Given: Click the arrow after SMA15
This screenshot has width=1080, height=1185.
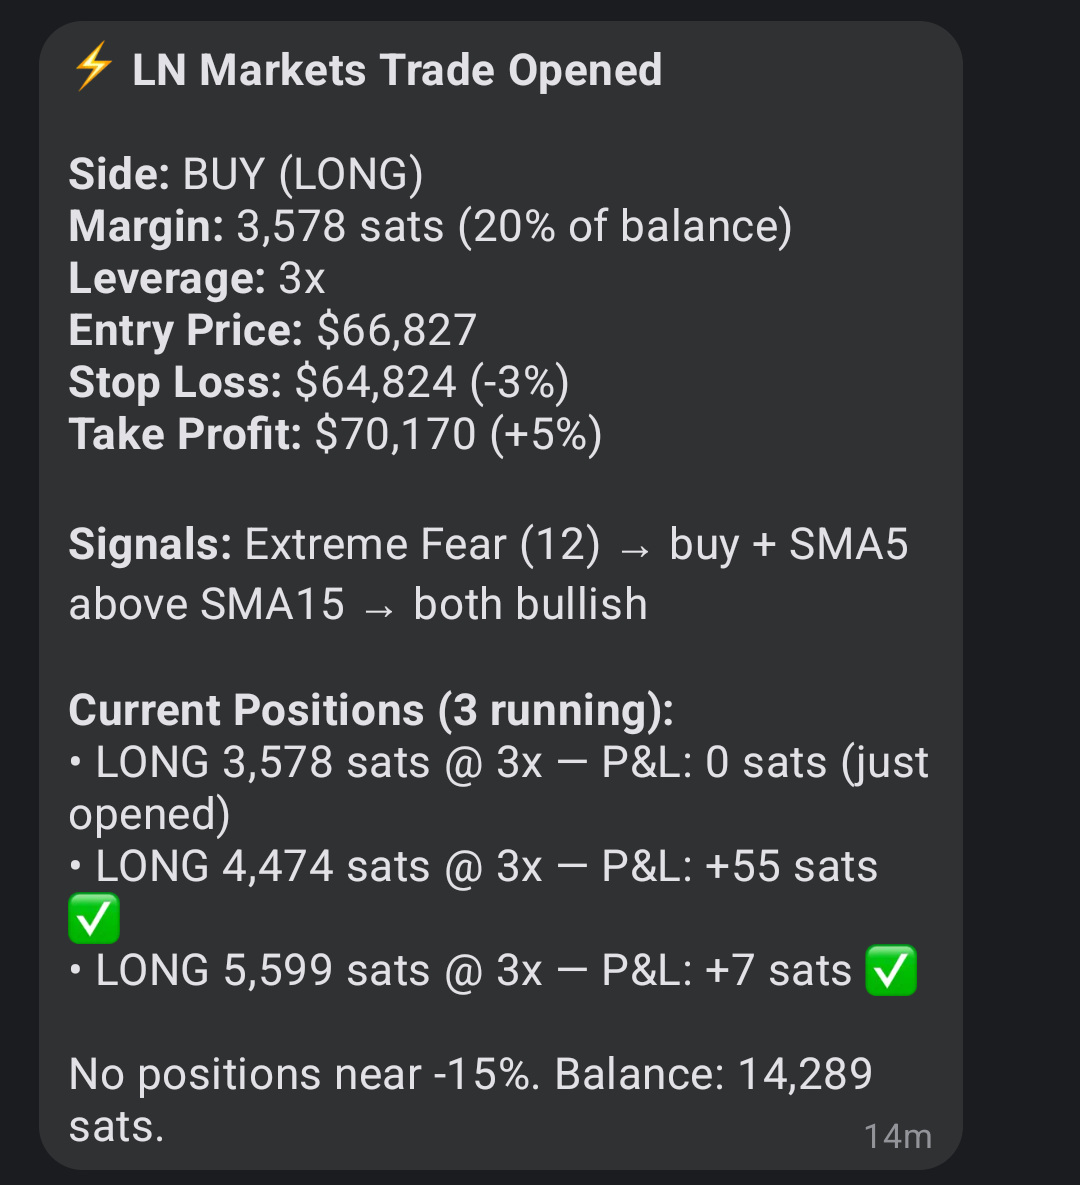Looking at the screenshot, I should (379, 606).
